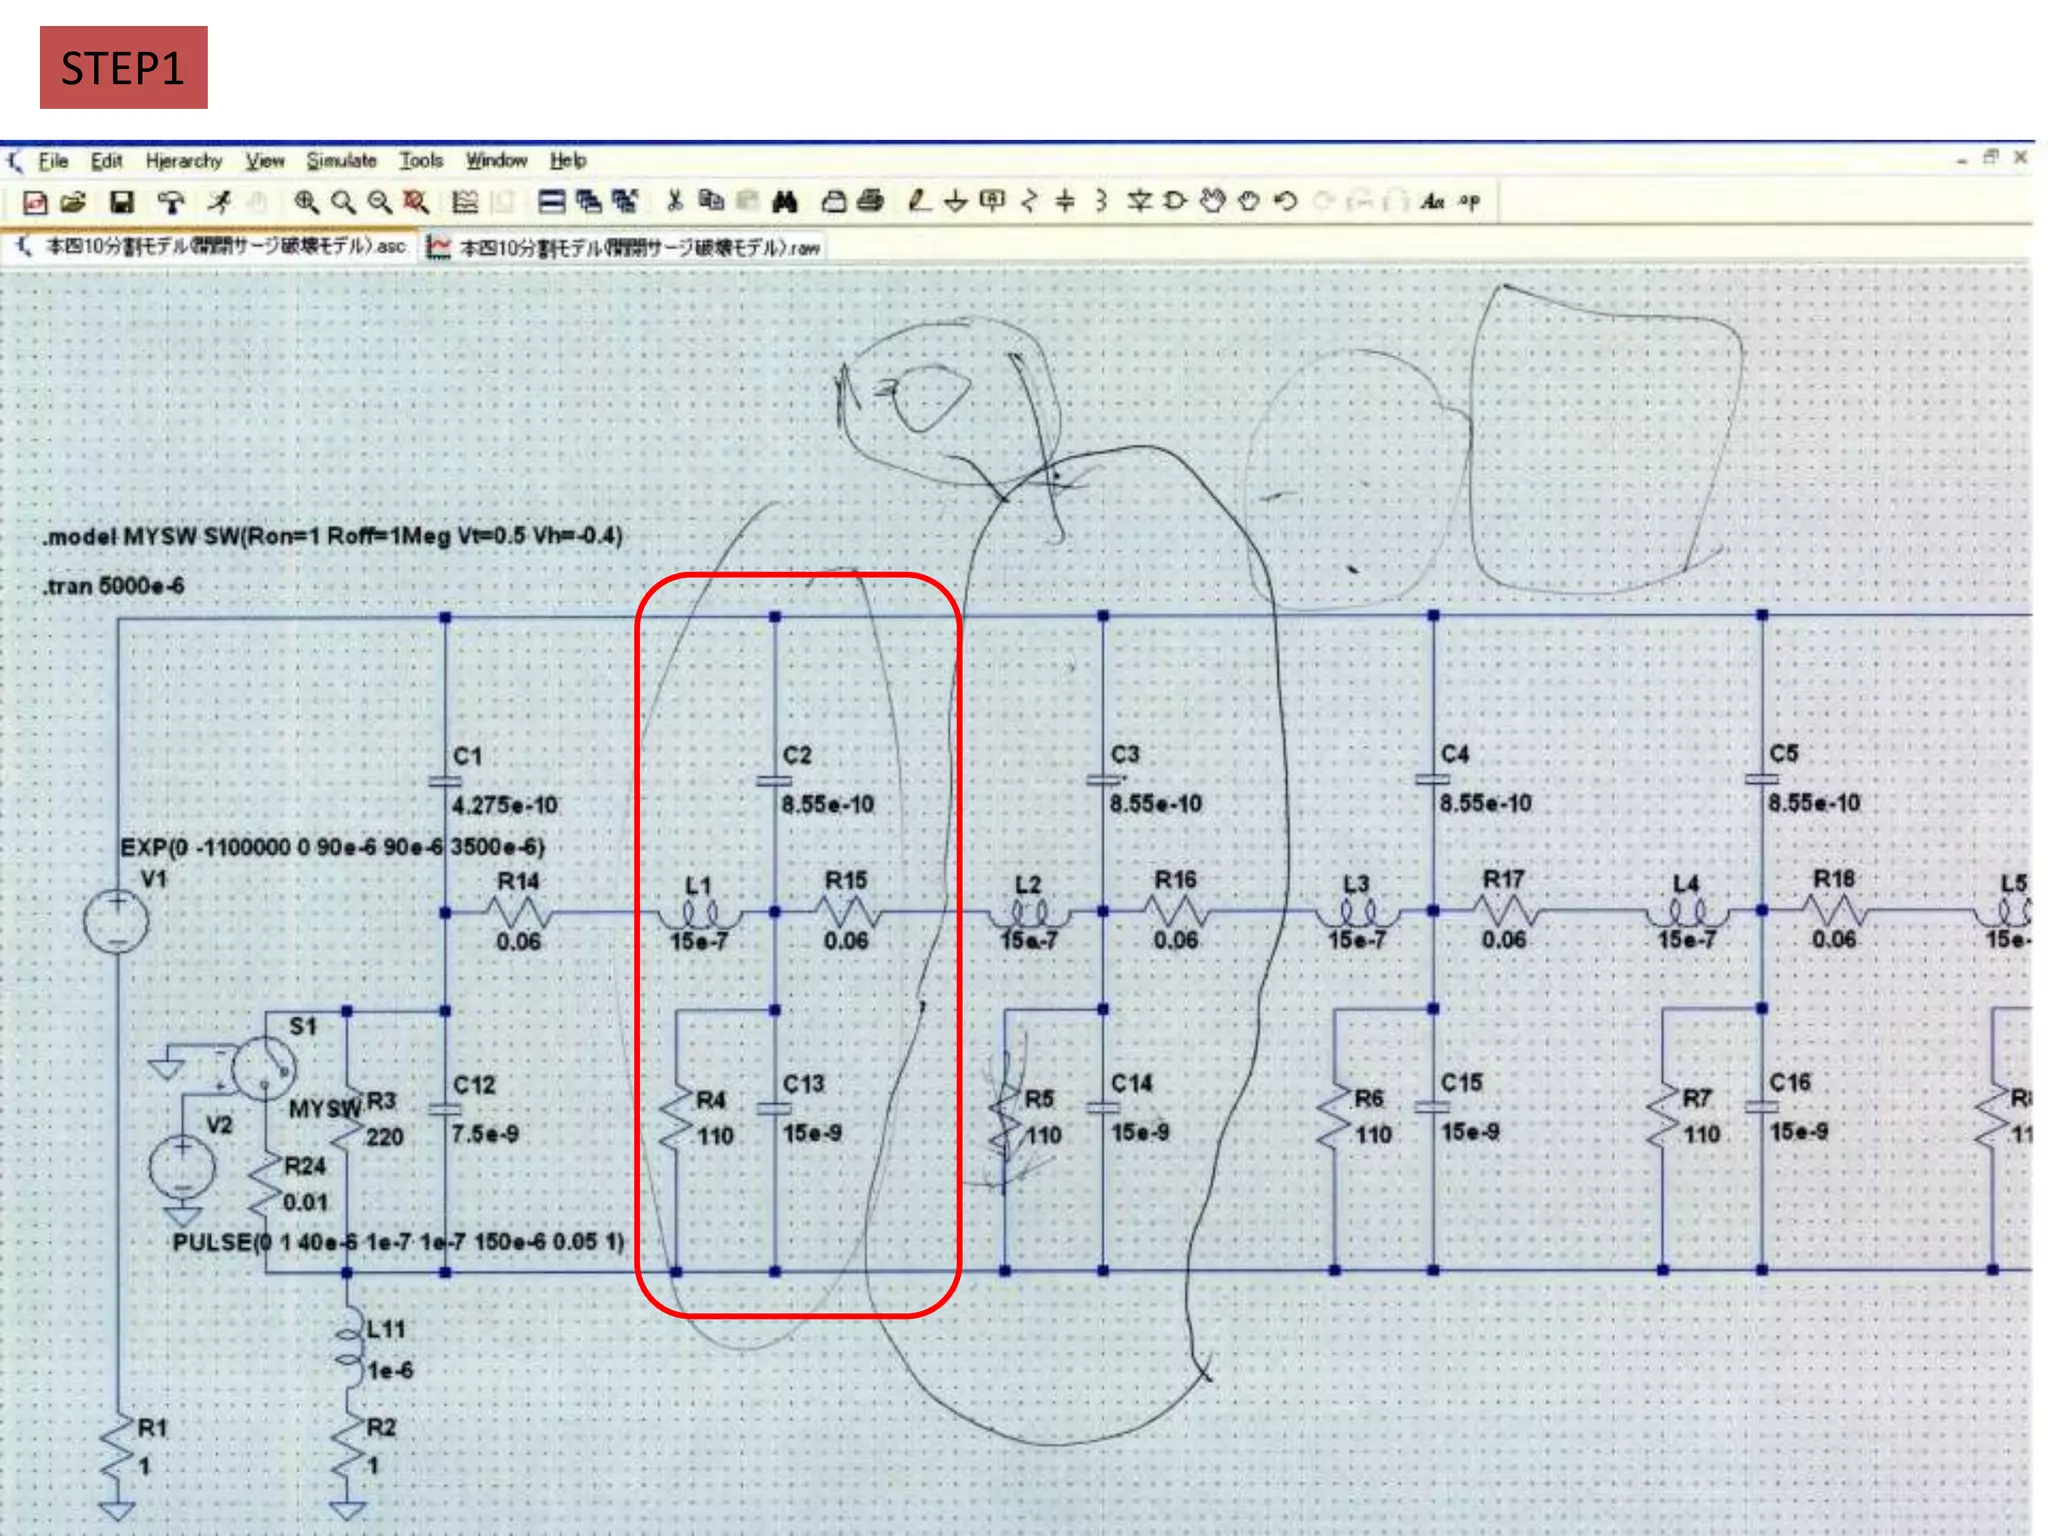Select the Inductor component tool
Screen dimensions: 2048x1536
click(1101, 202)
